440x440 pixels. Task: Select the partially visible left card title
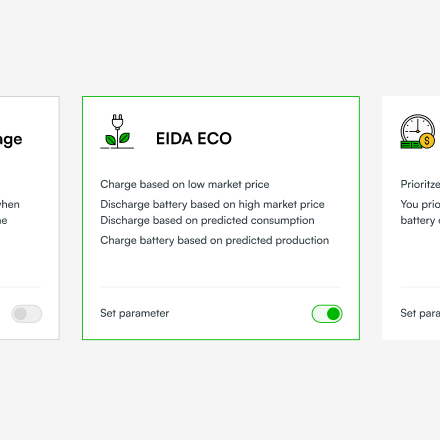point(11,140)
